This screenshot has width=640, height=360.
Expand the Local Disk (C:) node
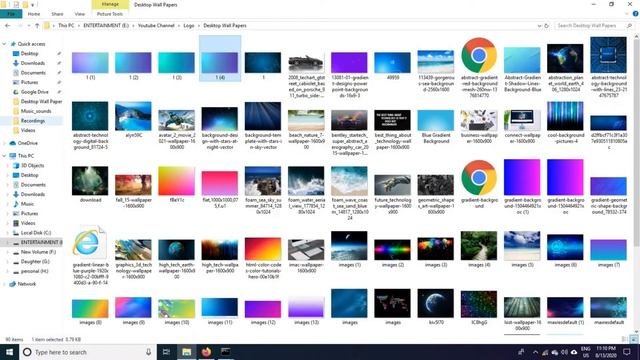coord(8,233)
